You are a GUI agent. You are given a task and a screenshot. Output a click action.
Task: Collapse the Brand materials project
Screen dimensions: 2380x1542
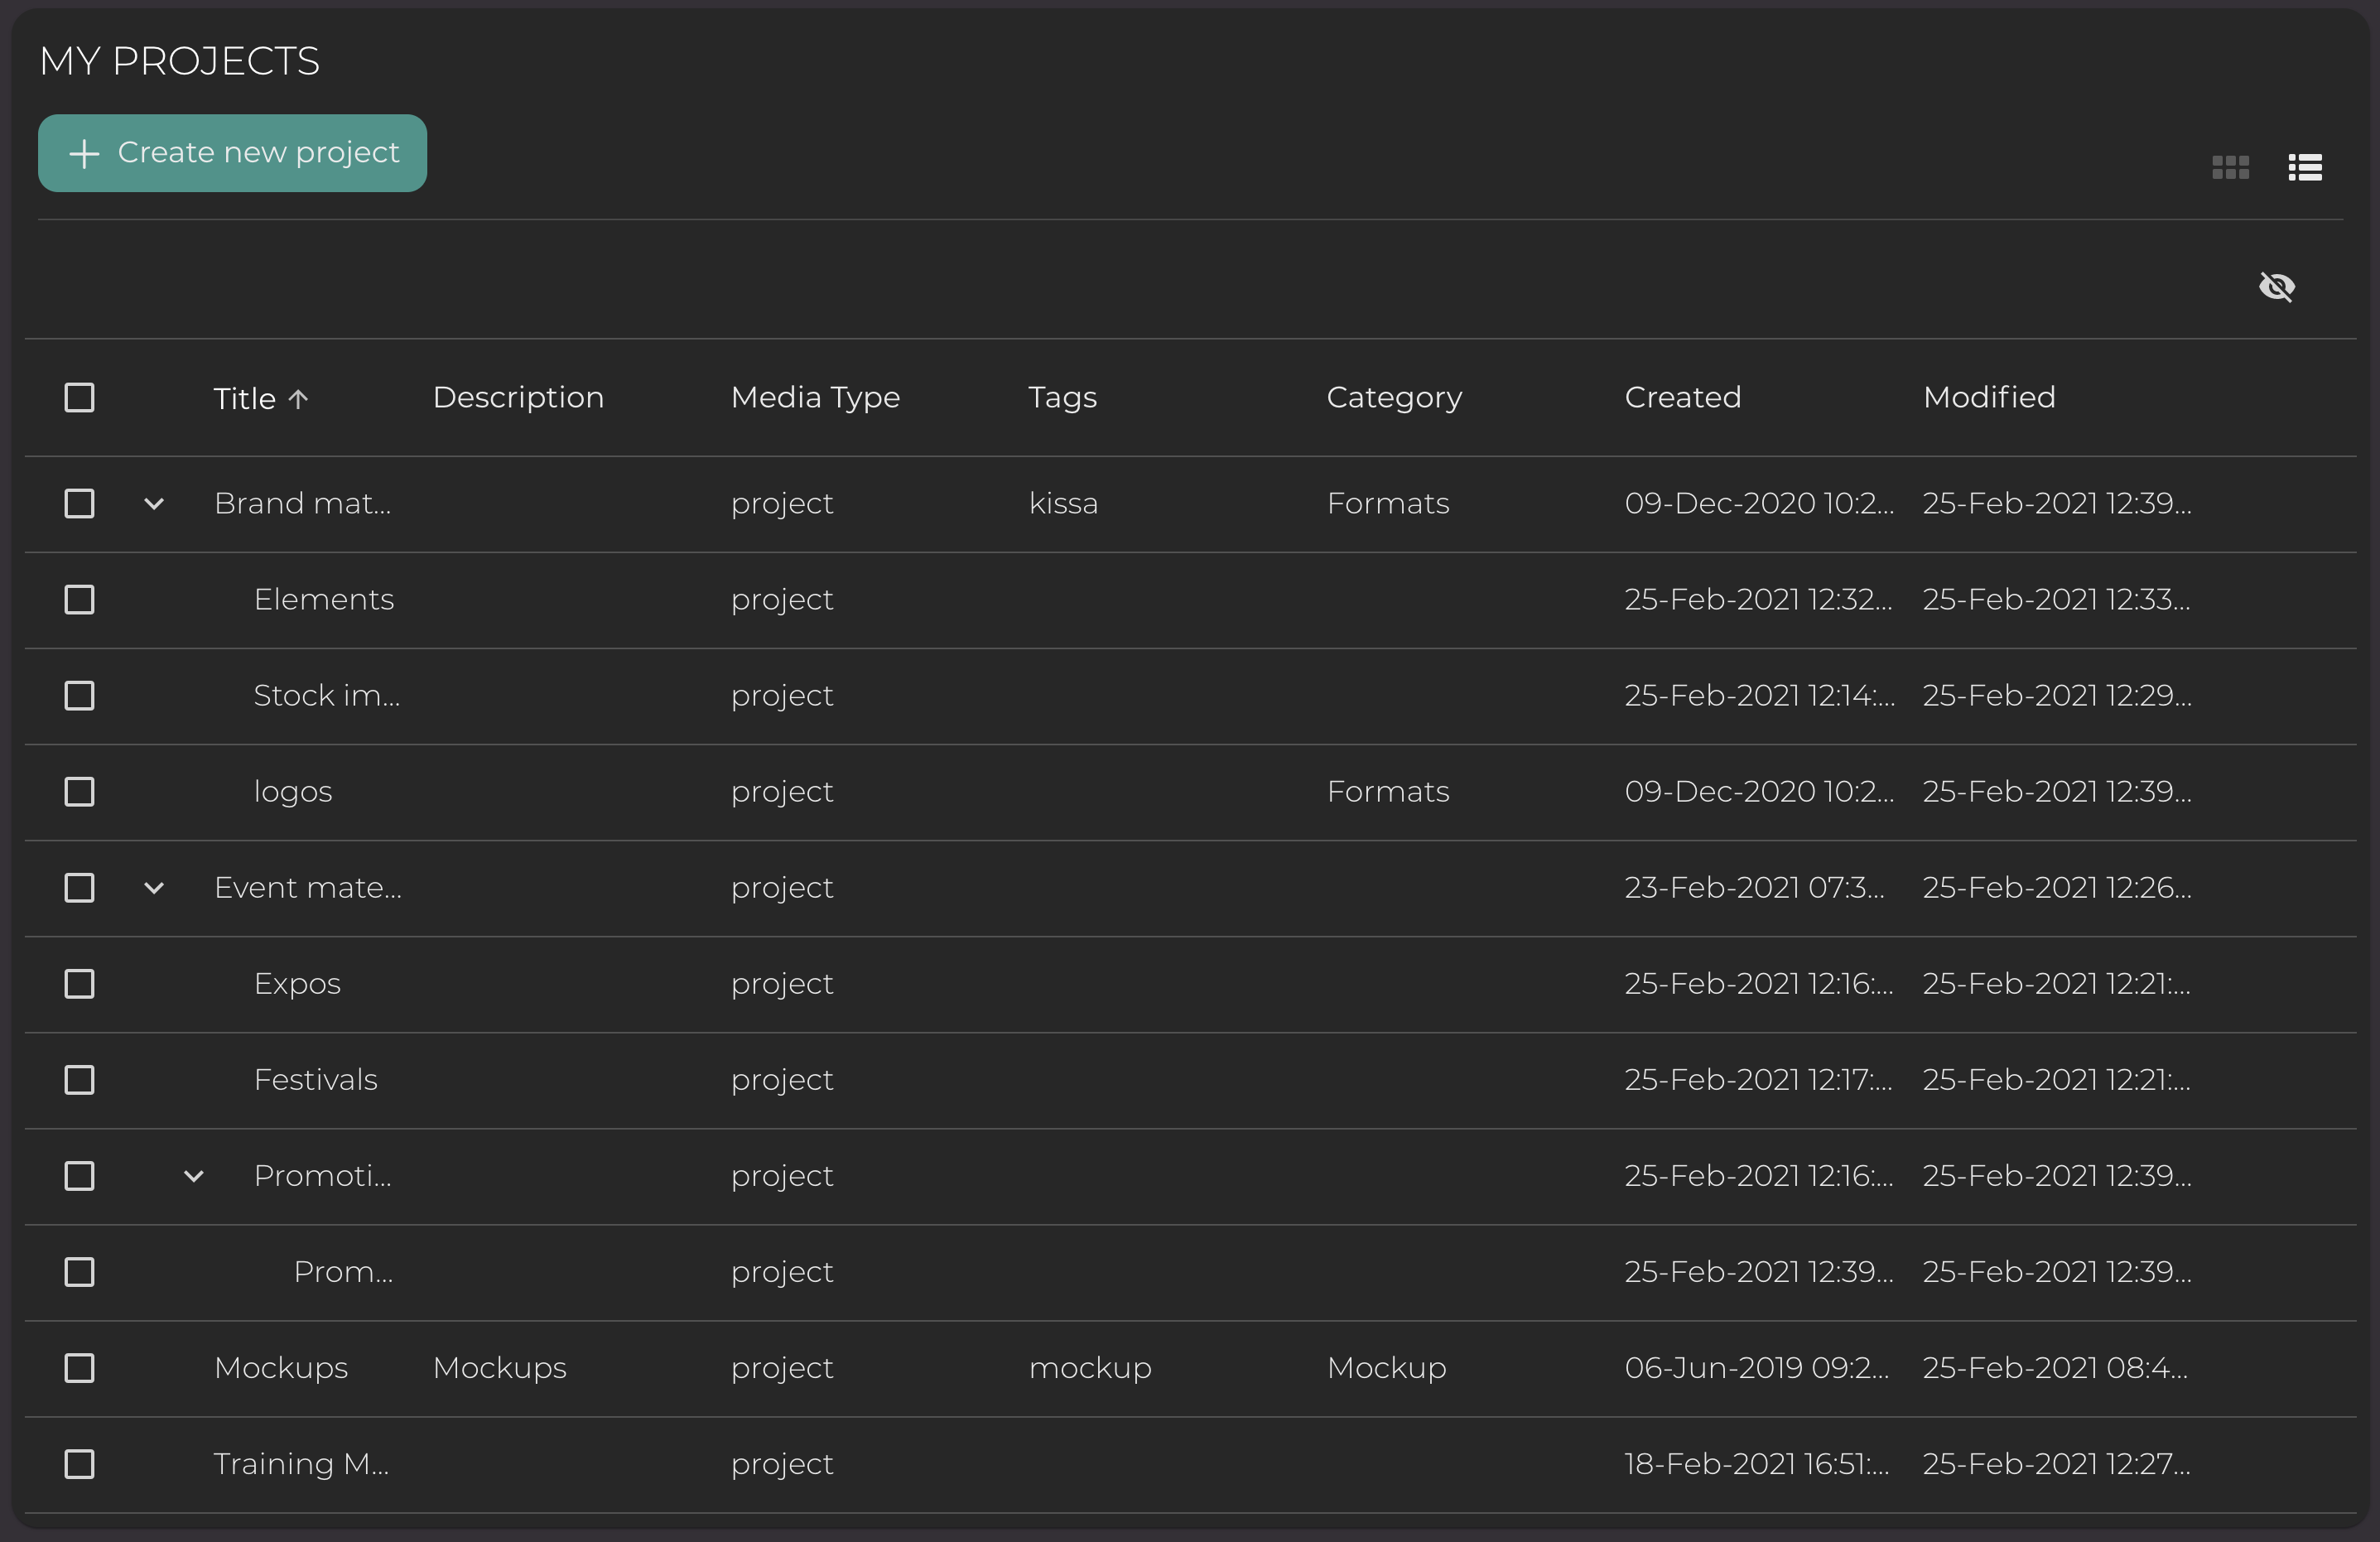click(154, 504)
